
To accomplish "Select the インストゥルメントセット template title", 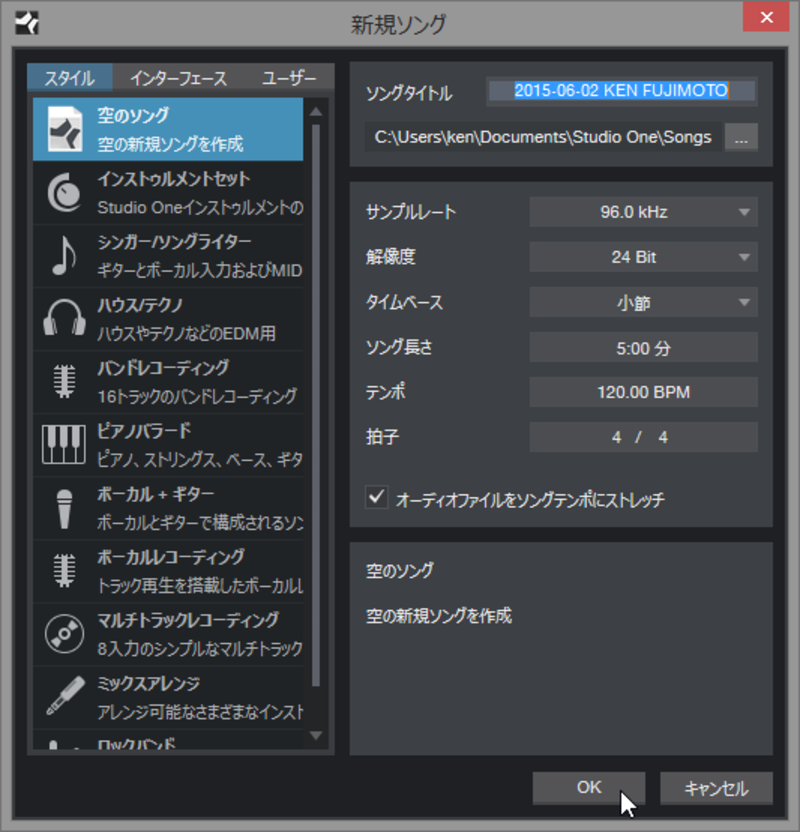I will click(x=173, y=179).
